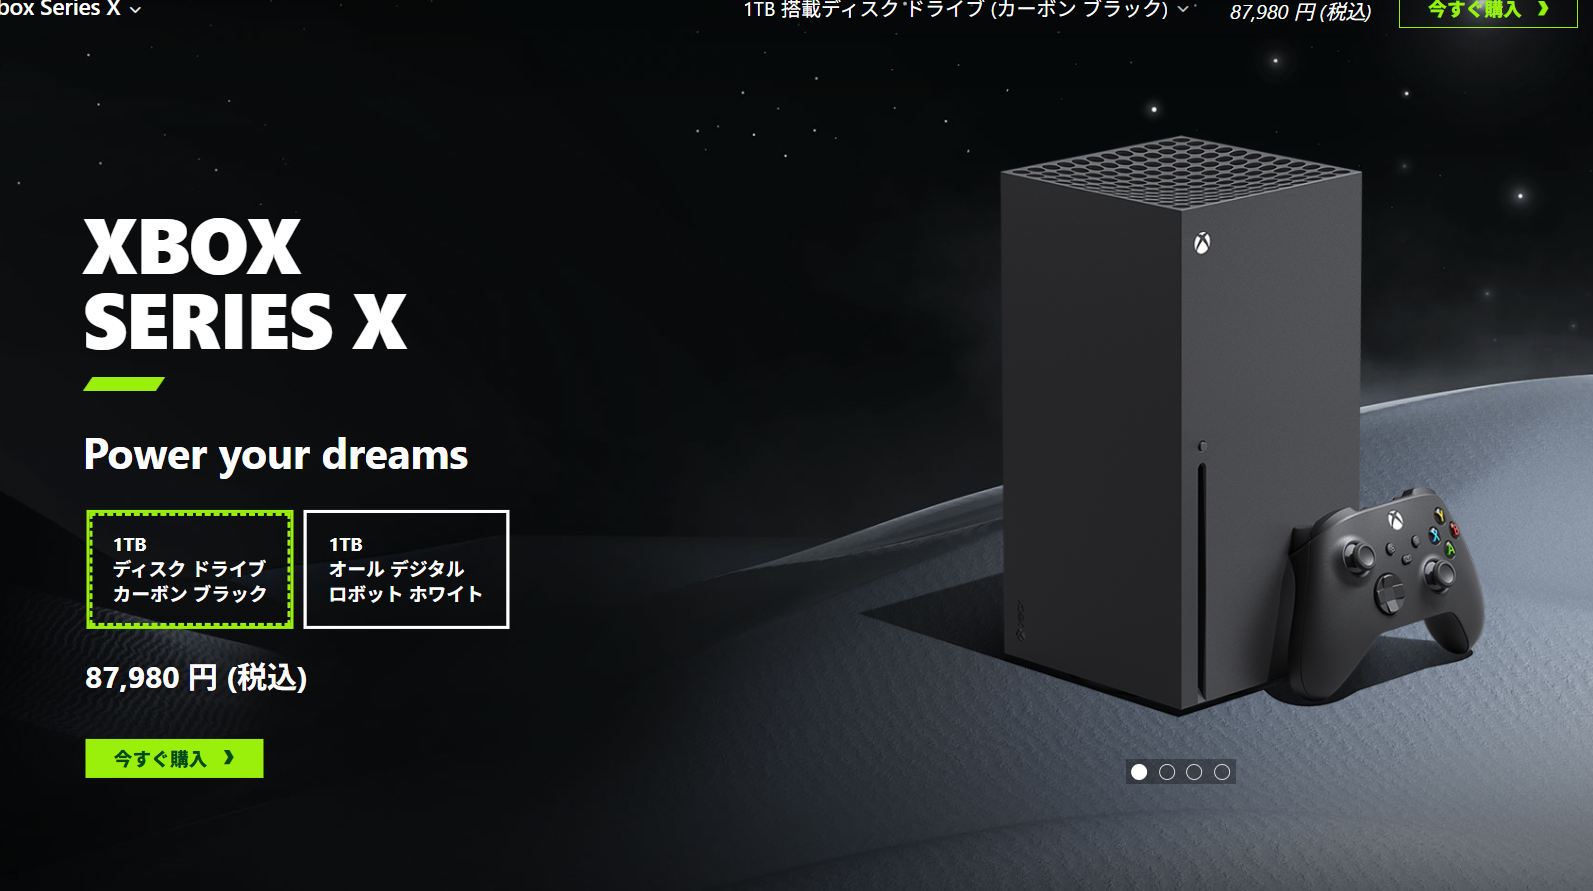Click the header price 87,980 円 (税込)
The image size is (1593, 891).
1300,12
